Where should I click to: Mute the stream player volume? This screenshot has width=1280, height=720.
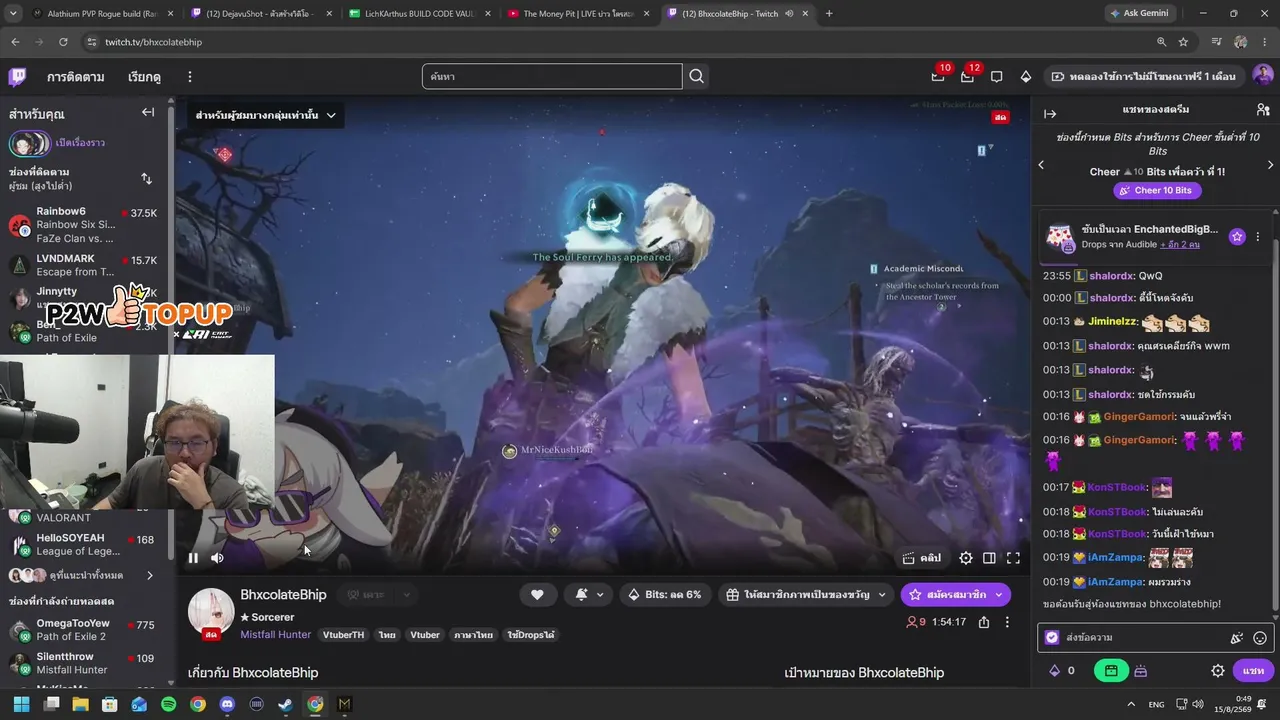click(x=217, y=558)
